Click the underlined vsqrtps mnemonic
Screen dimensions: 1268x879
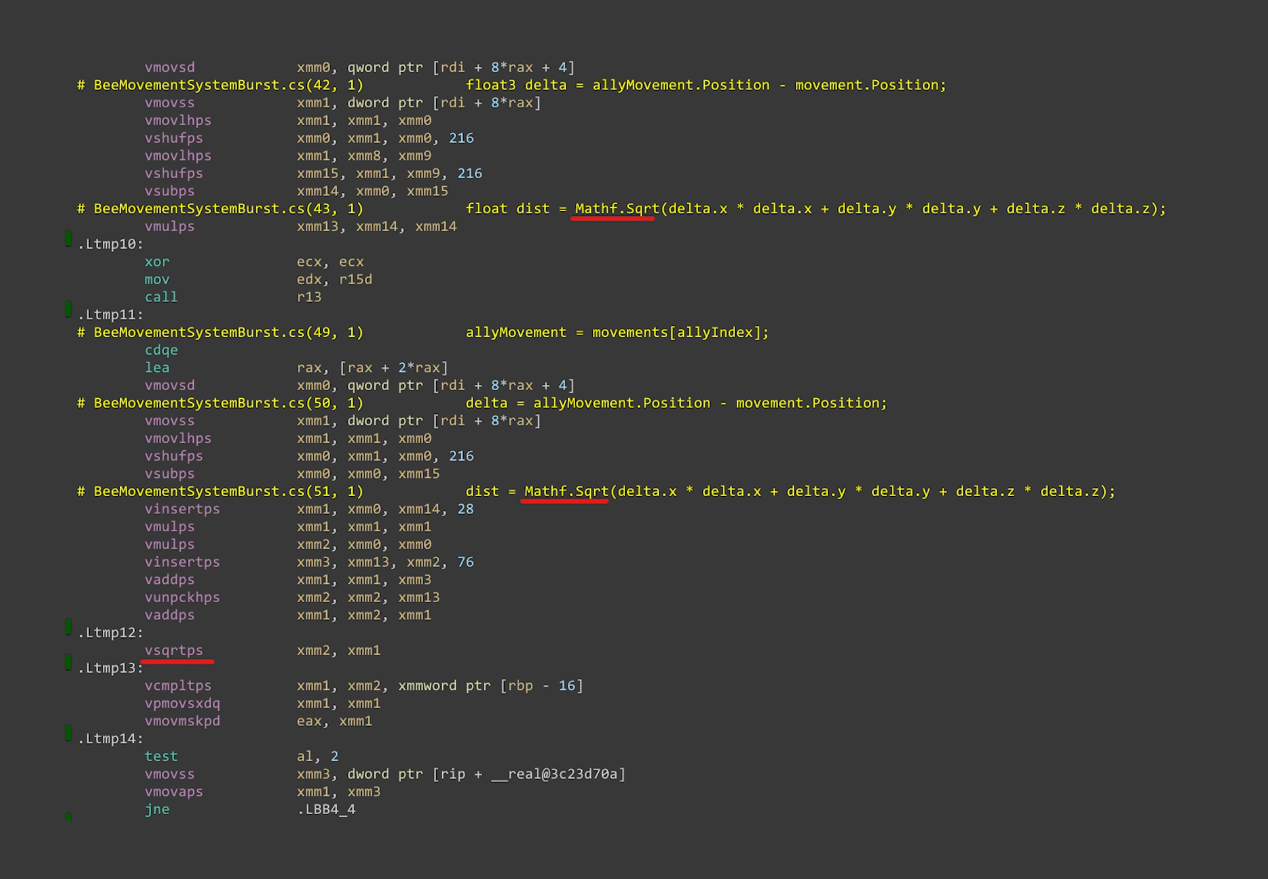coord(174,650)
